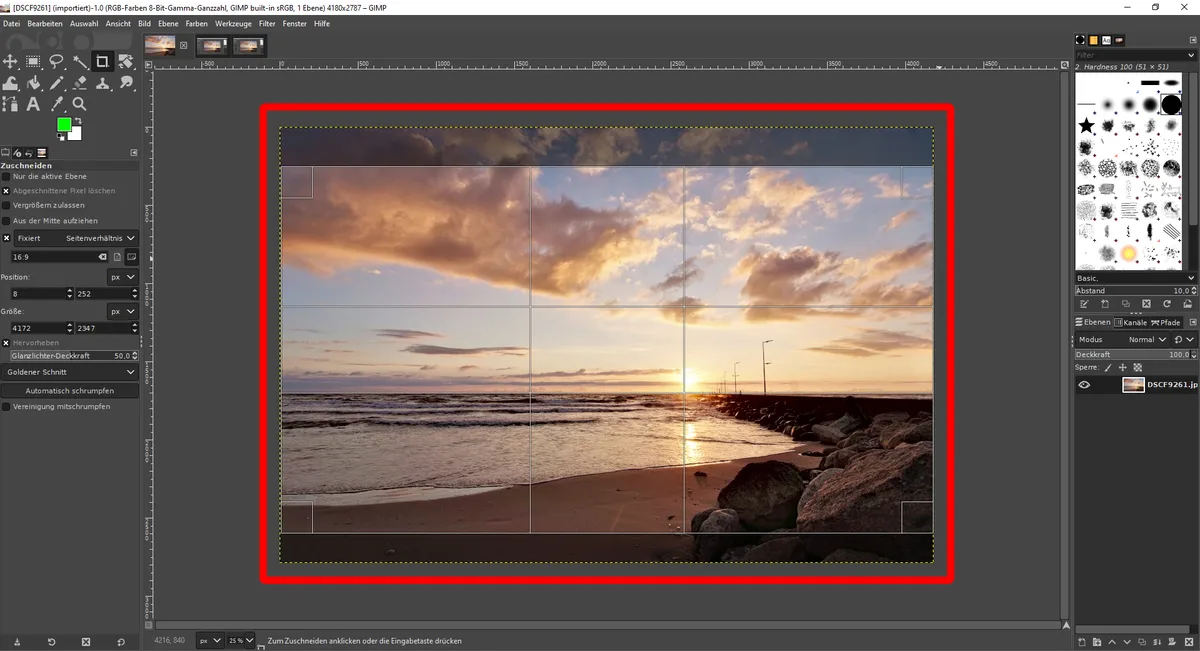Save tool preset at options bottom
This screenshot has width=1200, height=651.
[x=17, y=641]
